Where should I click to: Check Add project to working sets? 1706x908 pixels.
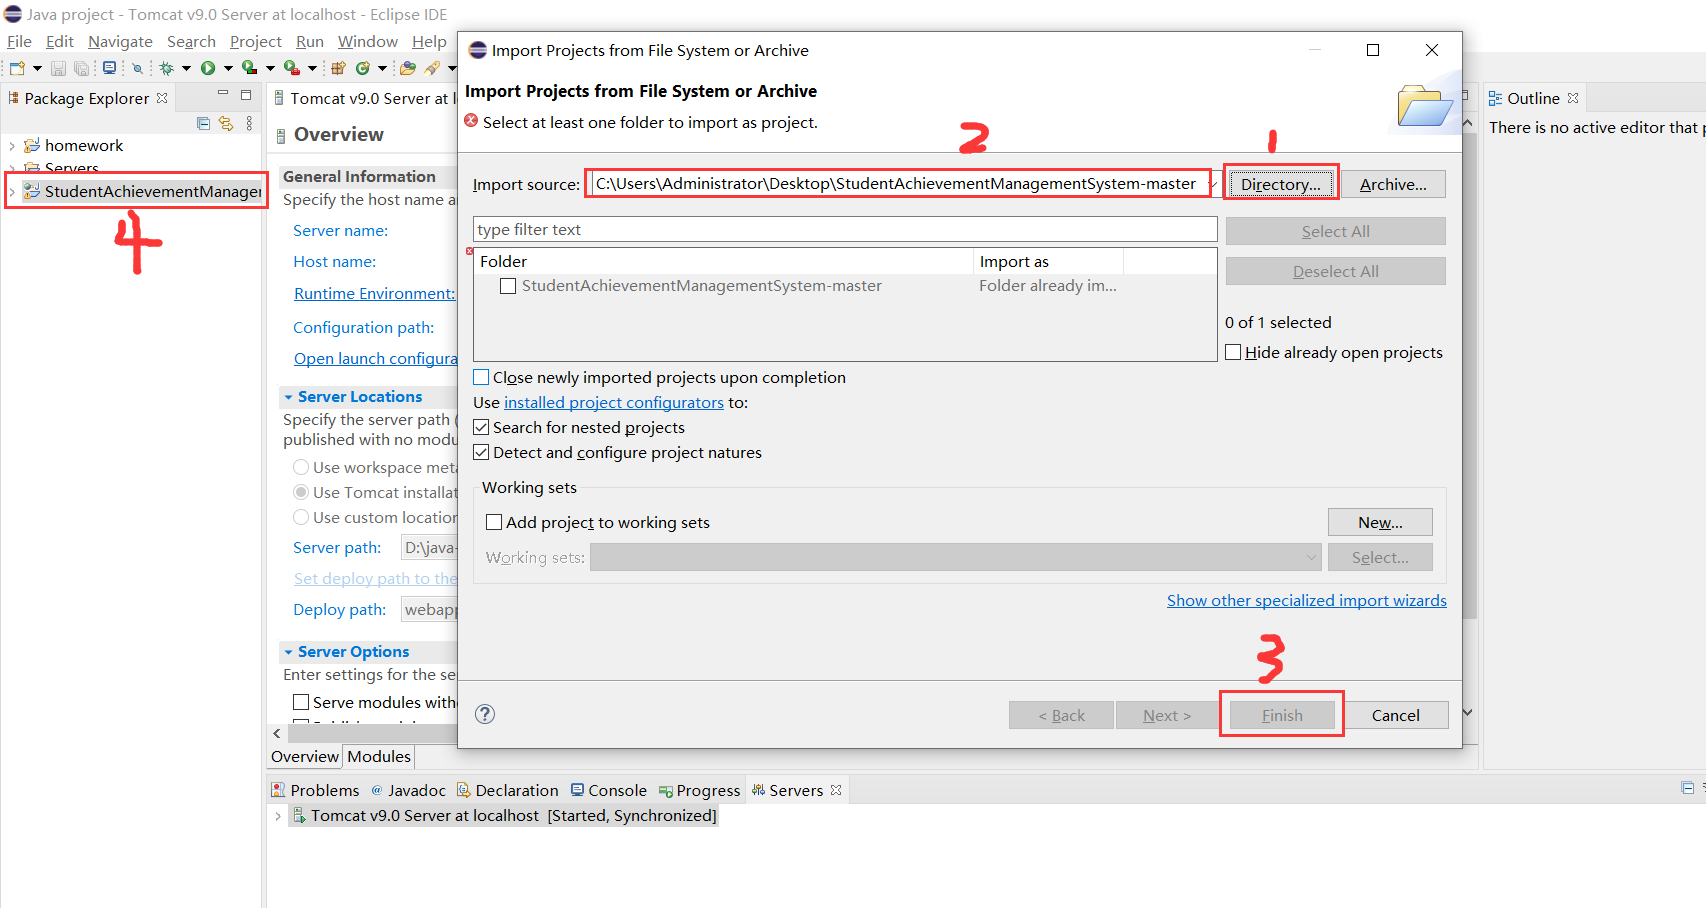494,522
